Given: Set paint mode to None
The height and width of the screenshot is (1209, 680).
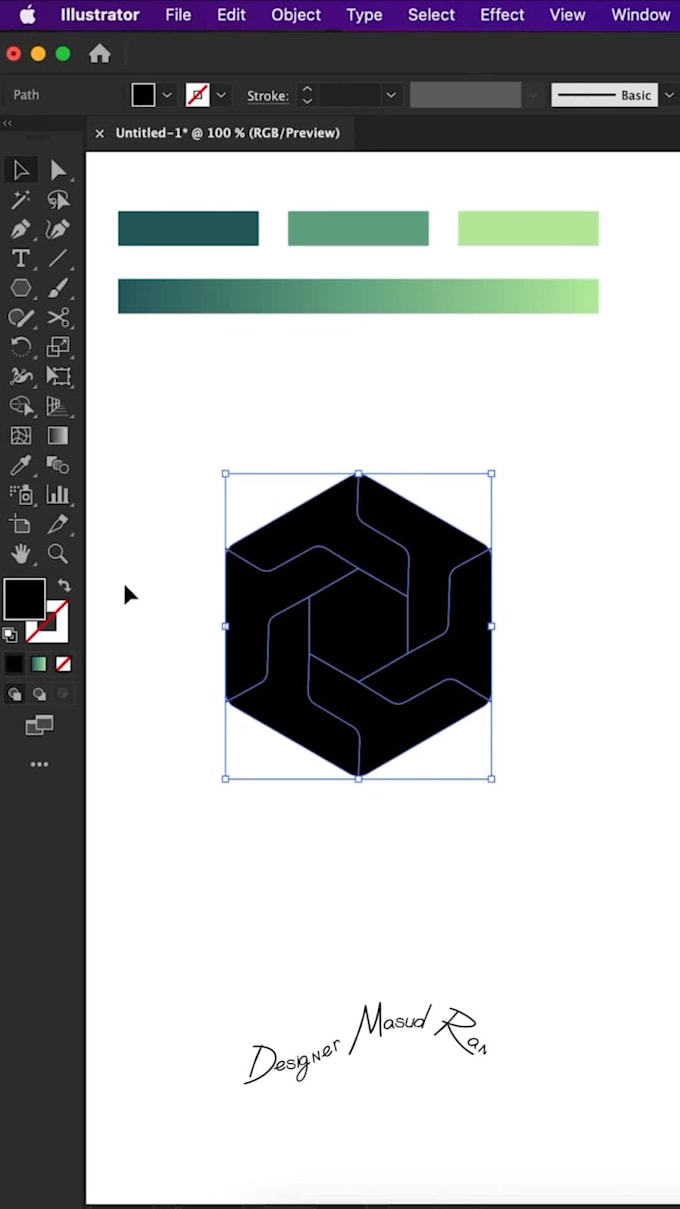Looking at the screenshot, I should (63, 664).
